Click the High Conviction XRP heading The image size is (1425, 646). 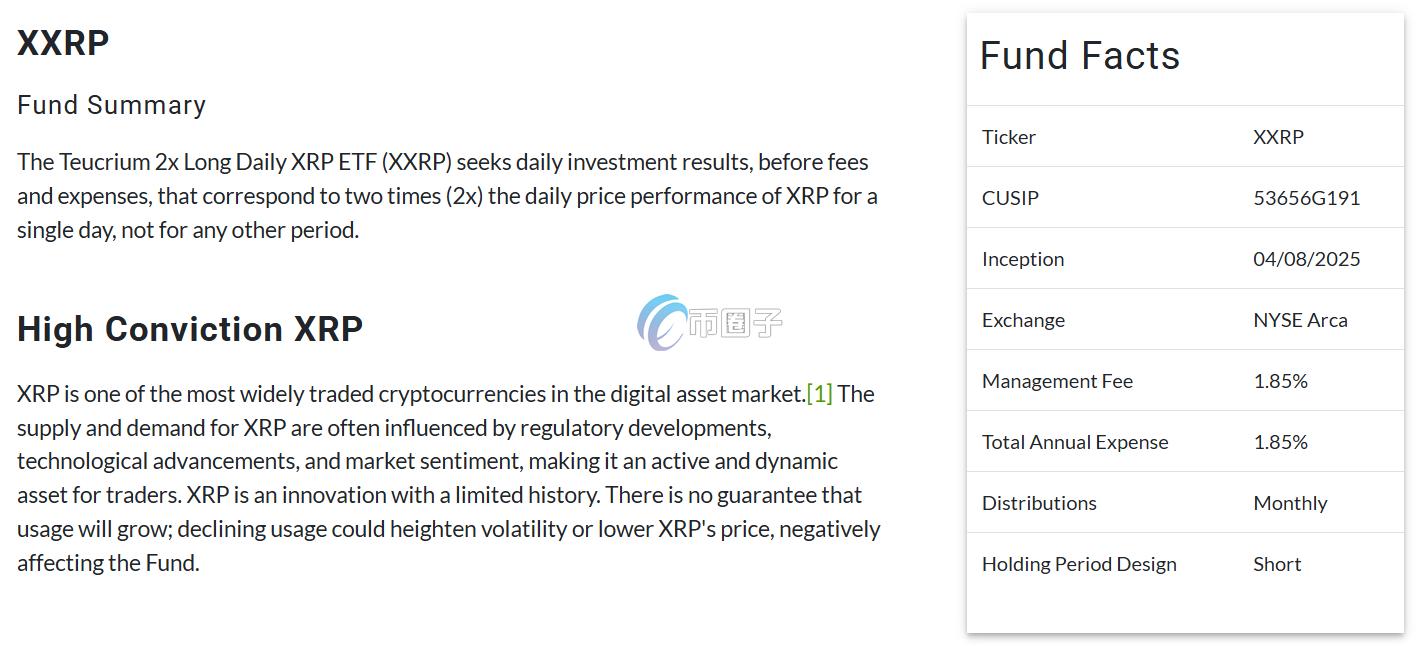click(190, 329)
